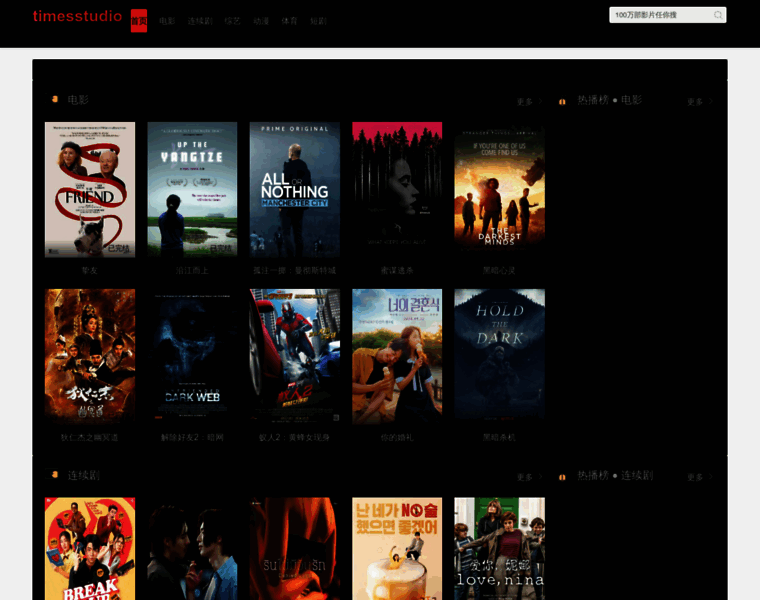Open All or Nothing Manchester City poster
The image size is (760, 600).
tap(295, 189)
